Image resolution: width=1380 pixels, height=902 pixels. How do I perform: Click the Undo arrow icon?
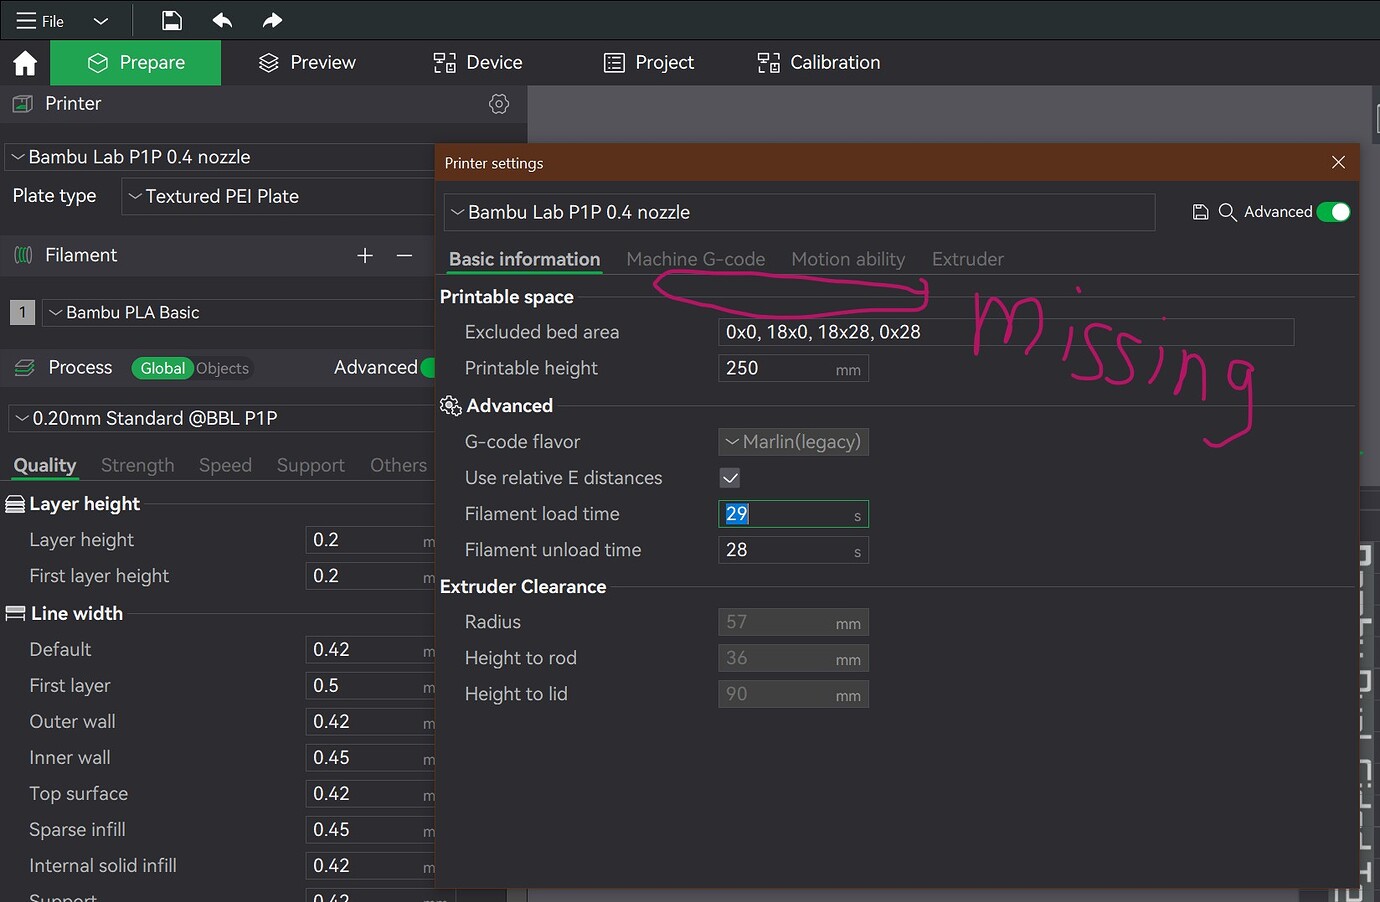[222, 20]
